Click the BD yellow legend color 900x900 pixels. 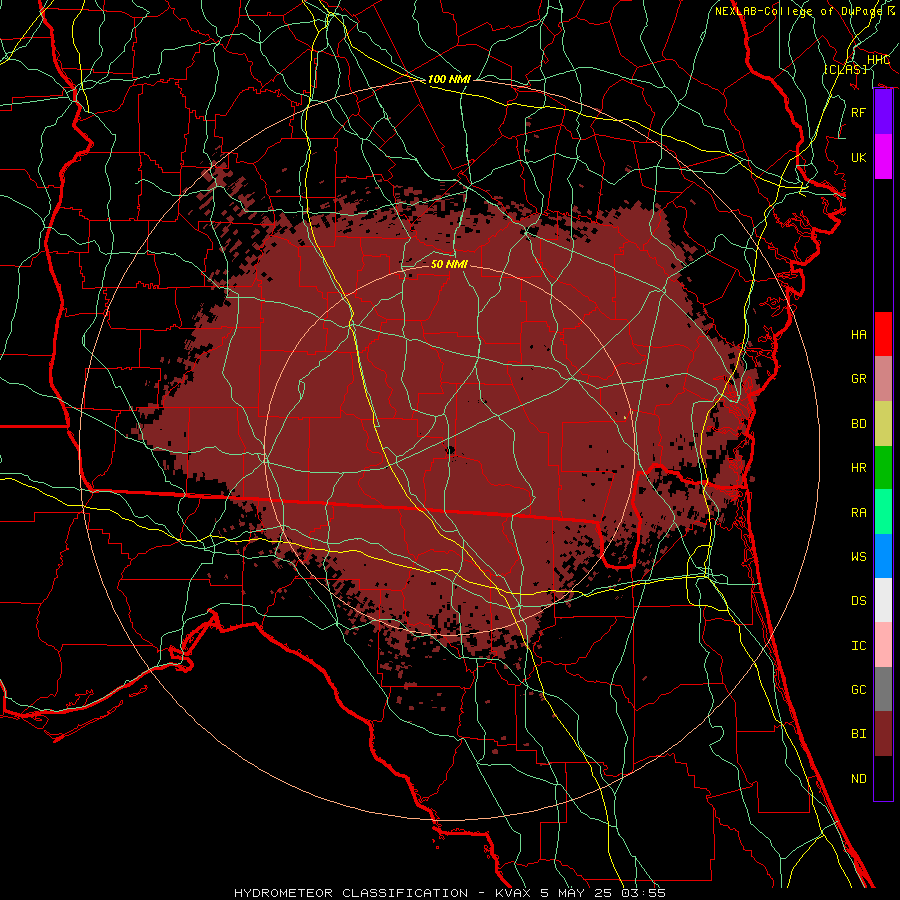(883, 423)
